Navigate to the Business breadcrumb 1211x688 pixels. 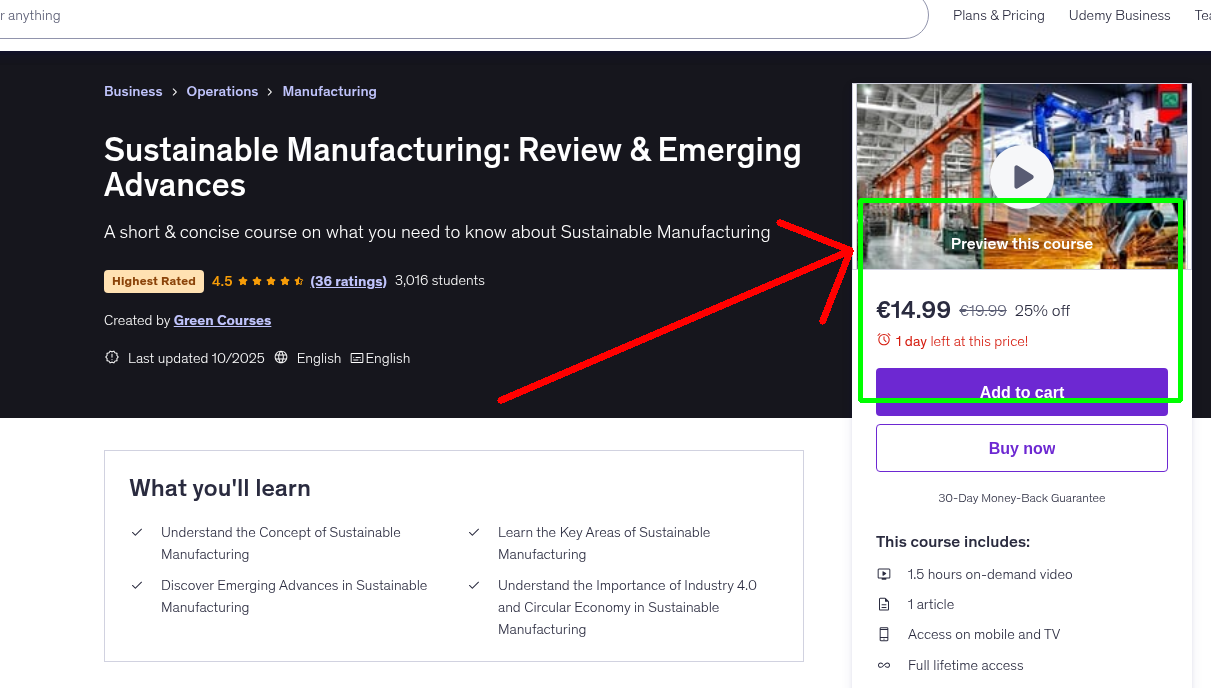[x=133, y=91]
